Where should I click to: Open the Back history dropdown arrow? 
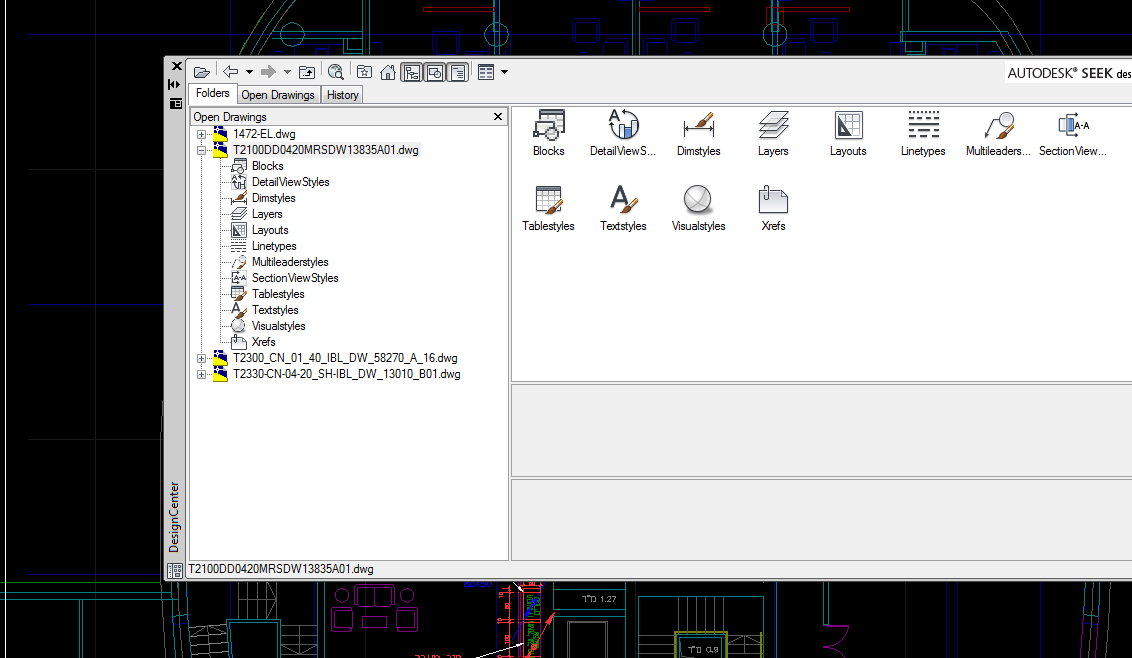pos(249,72)
